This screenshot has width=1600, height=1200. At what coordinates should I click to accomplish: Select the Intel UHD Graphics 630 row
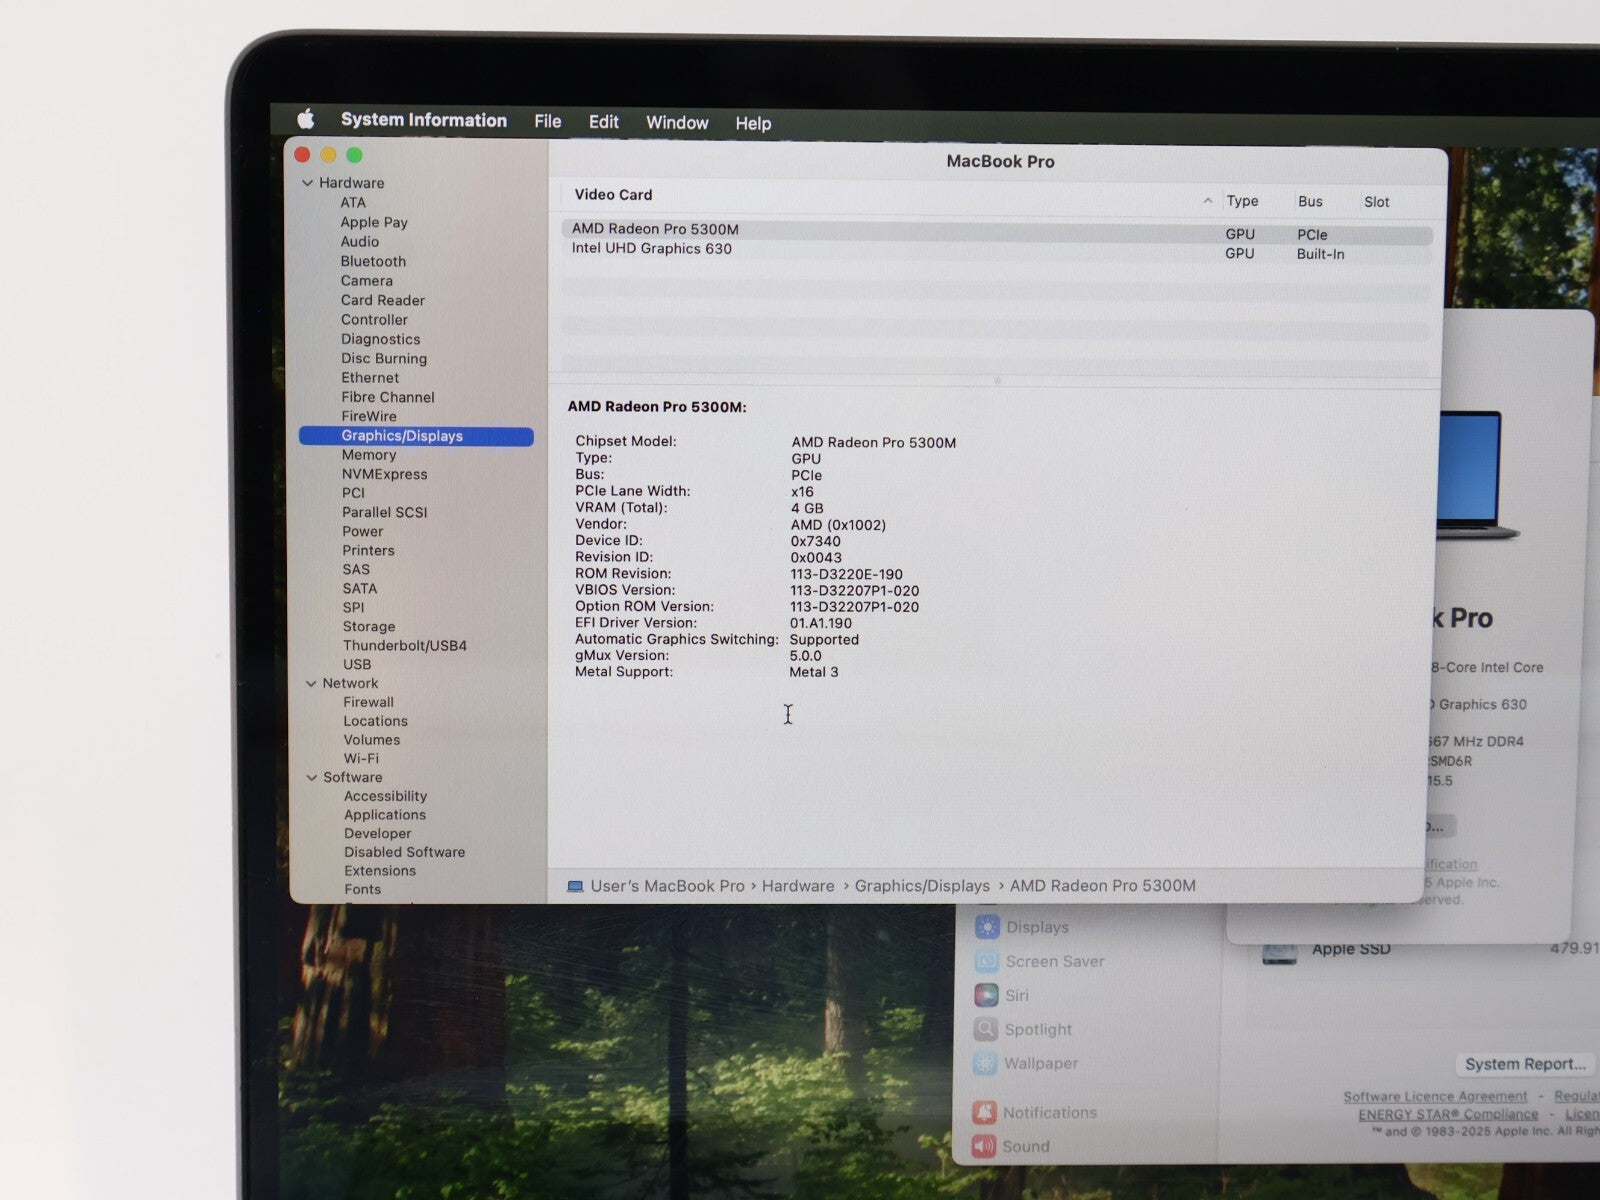click(x=996, y=251)
